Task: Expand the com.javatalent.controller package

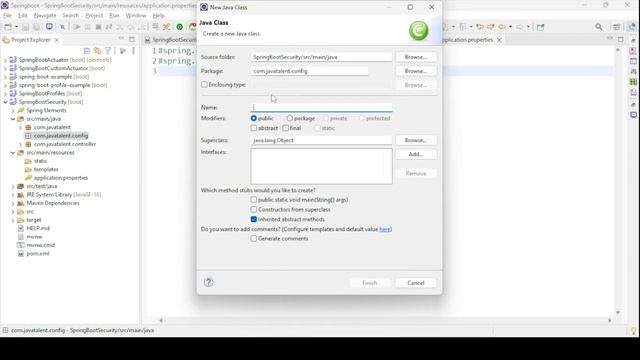Action: point(20,144)
